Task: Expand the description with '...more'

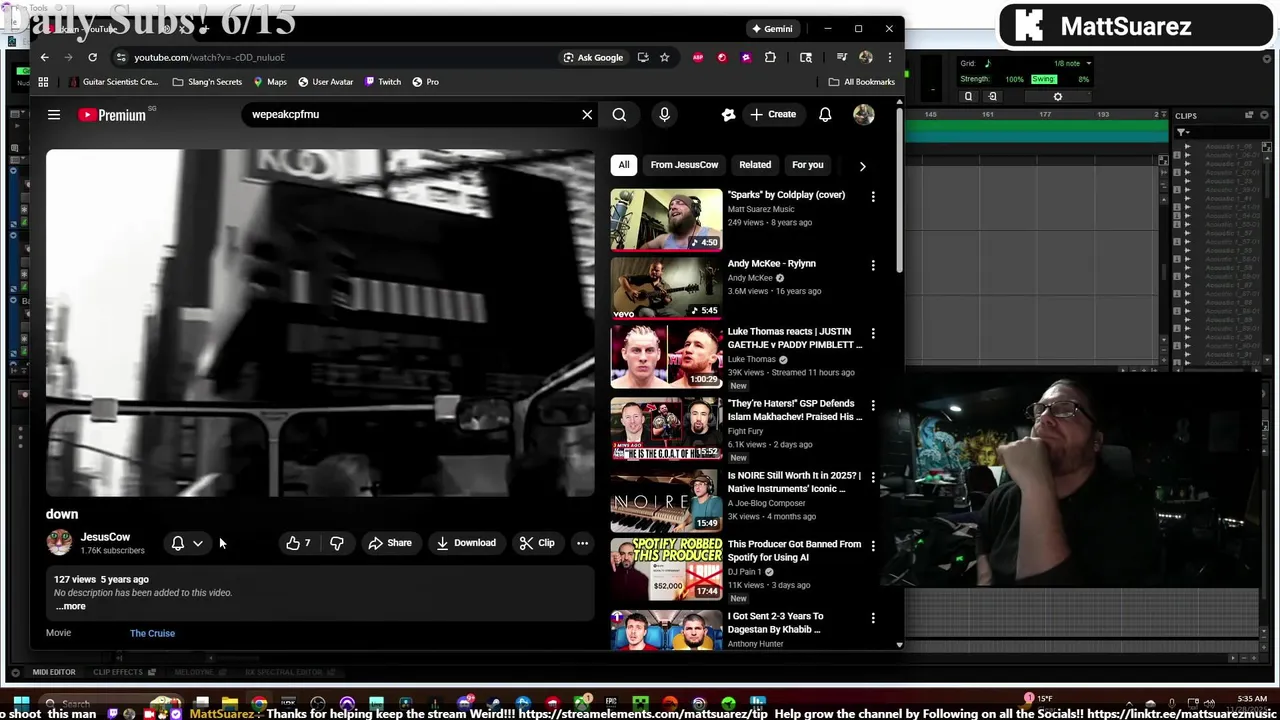Action: 70,606
